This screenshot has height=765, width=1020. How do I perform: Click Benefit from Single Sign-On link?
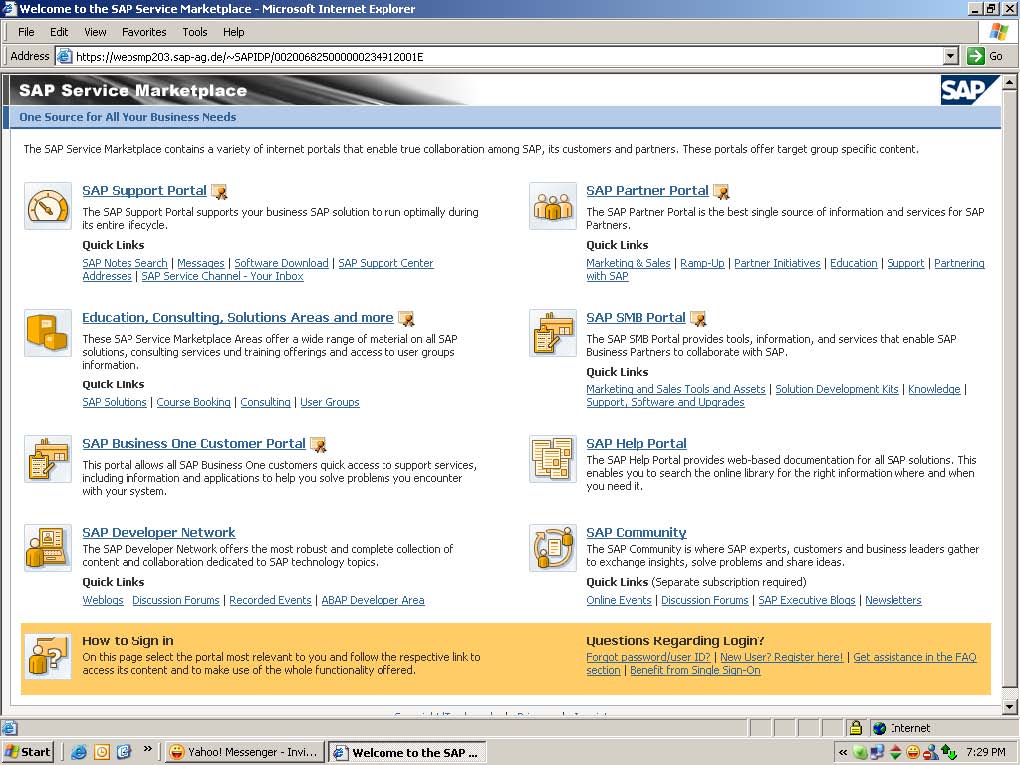click(x=695, y=670)
